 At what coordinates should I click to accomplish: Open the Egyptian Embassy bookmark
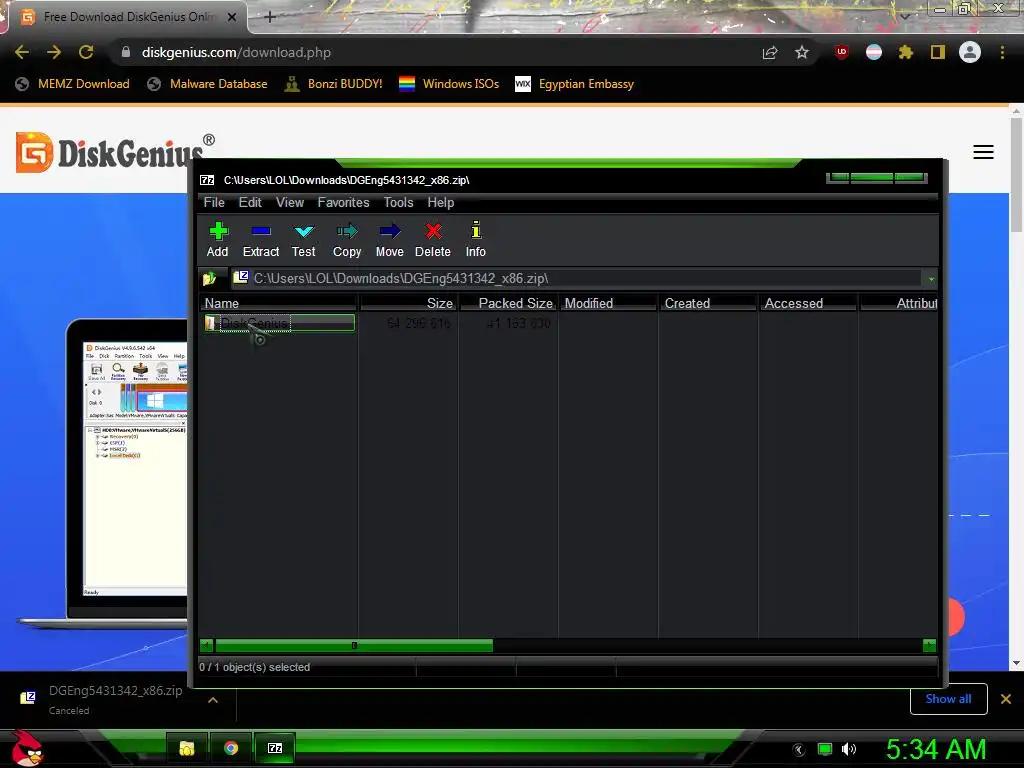click(x=575, y=84)
